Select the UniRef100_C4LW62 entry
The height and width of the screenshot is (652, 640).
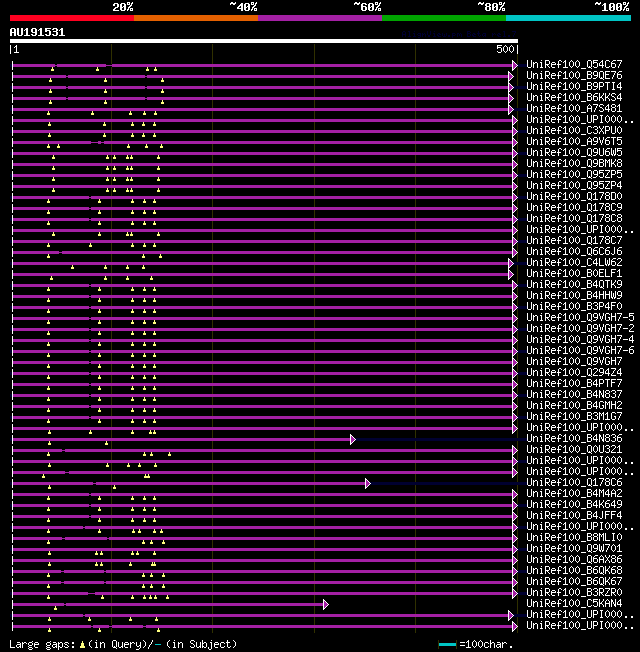(x=574, y=263)
